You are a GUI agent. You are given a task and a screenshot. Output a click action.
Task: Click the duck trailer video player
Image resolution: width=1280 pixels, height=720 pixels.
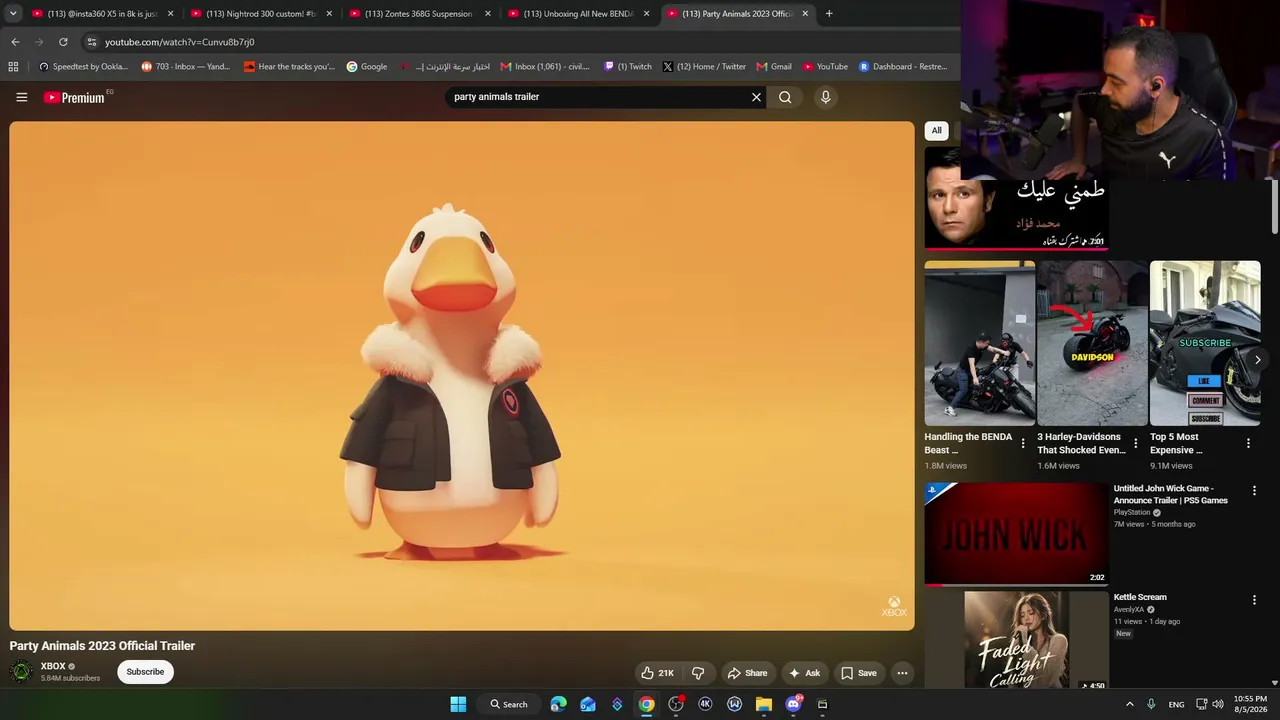[462, 376]
